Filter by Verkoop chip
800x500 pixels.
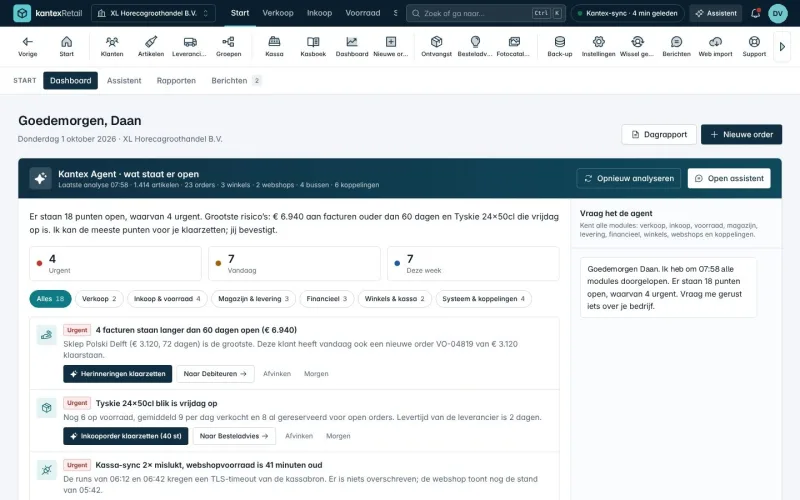coord(99,299)
